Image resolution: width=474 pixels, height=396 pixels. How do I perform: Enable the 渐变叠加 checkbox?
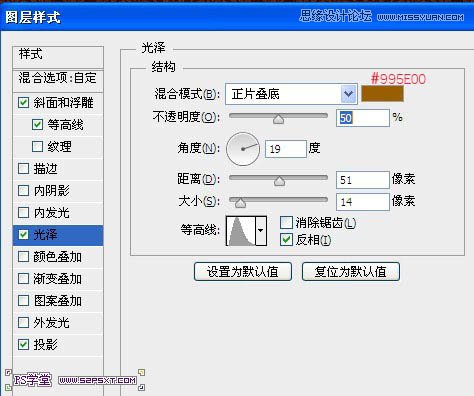pyautogui.click(x=23, y=279)
